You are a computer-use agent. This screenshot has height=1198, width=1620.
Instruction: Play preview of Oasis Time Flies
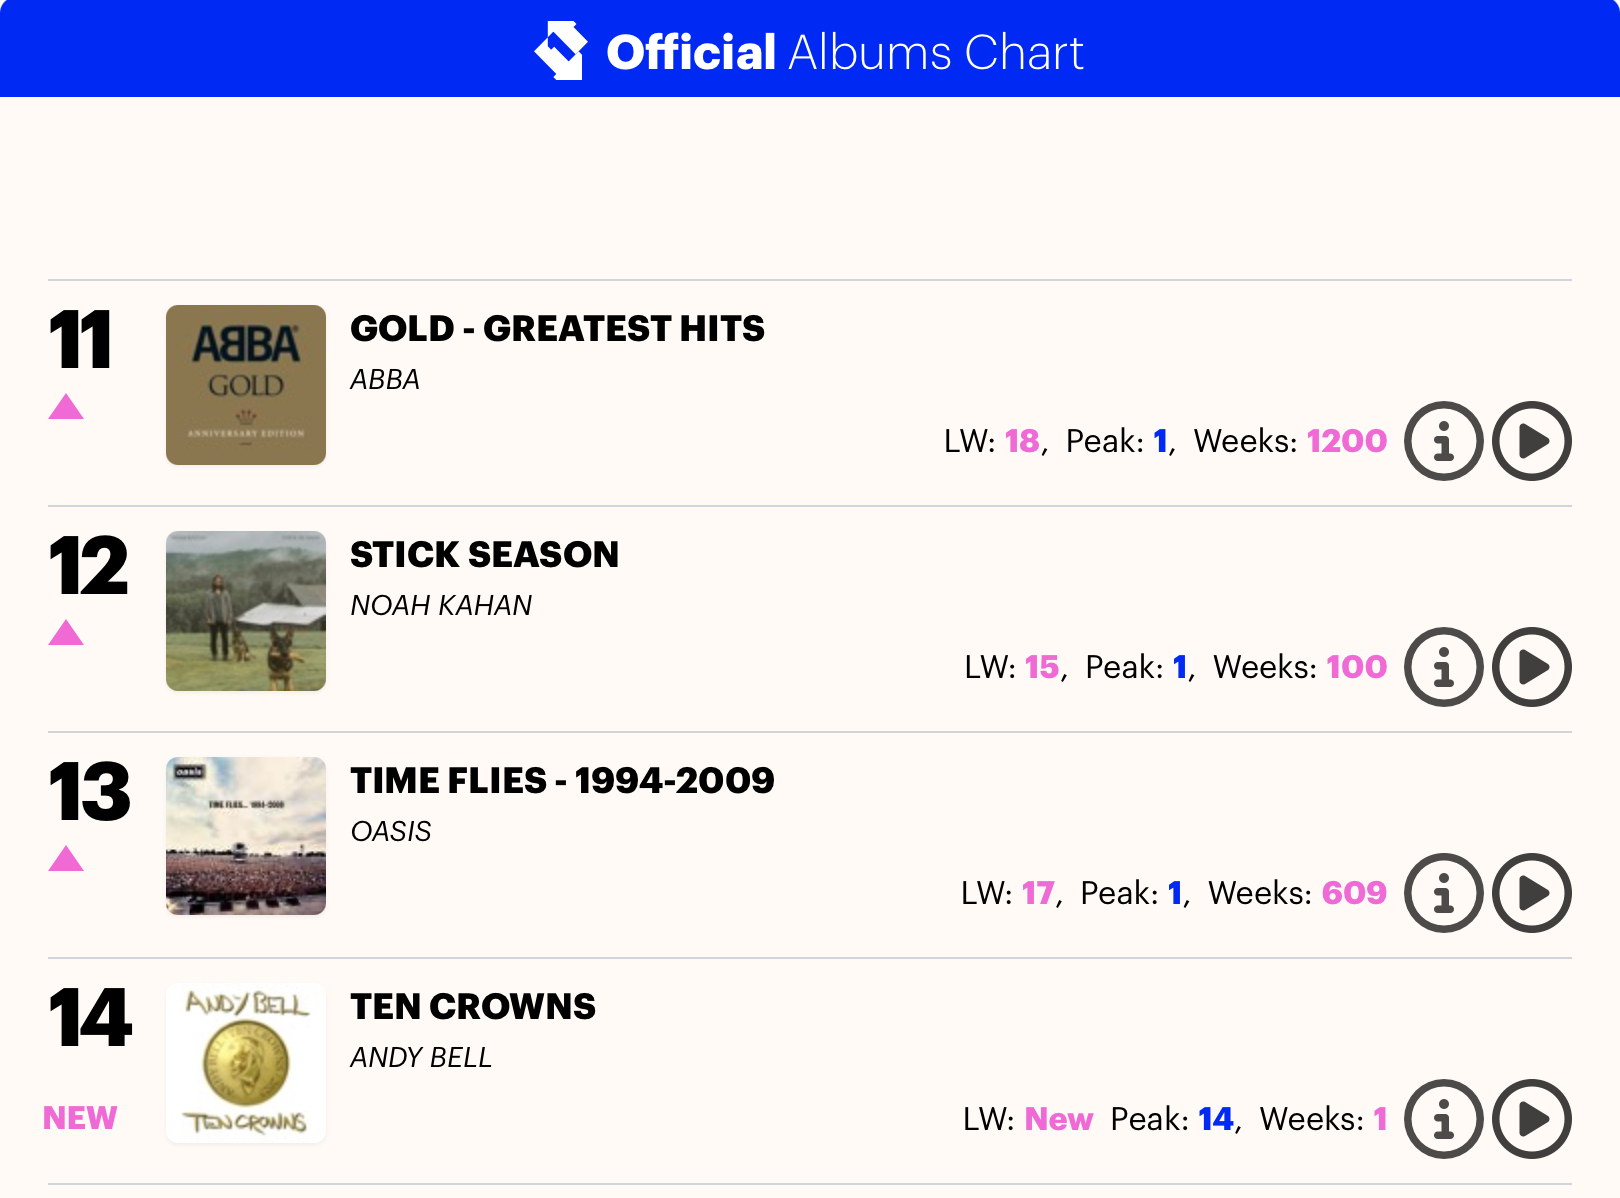click(1532, 893)
